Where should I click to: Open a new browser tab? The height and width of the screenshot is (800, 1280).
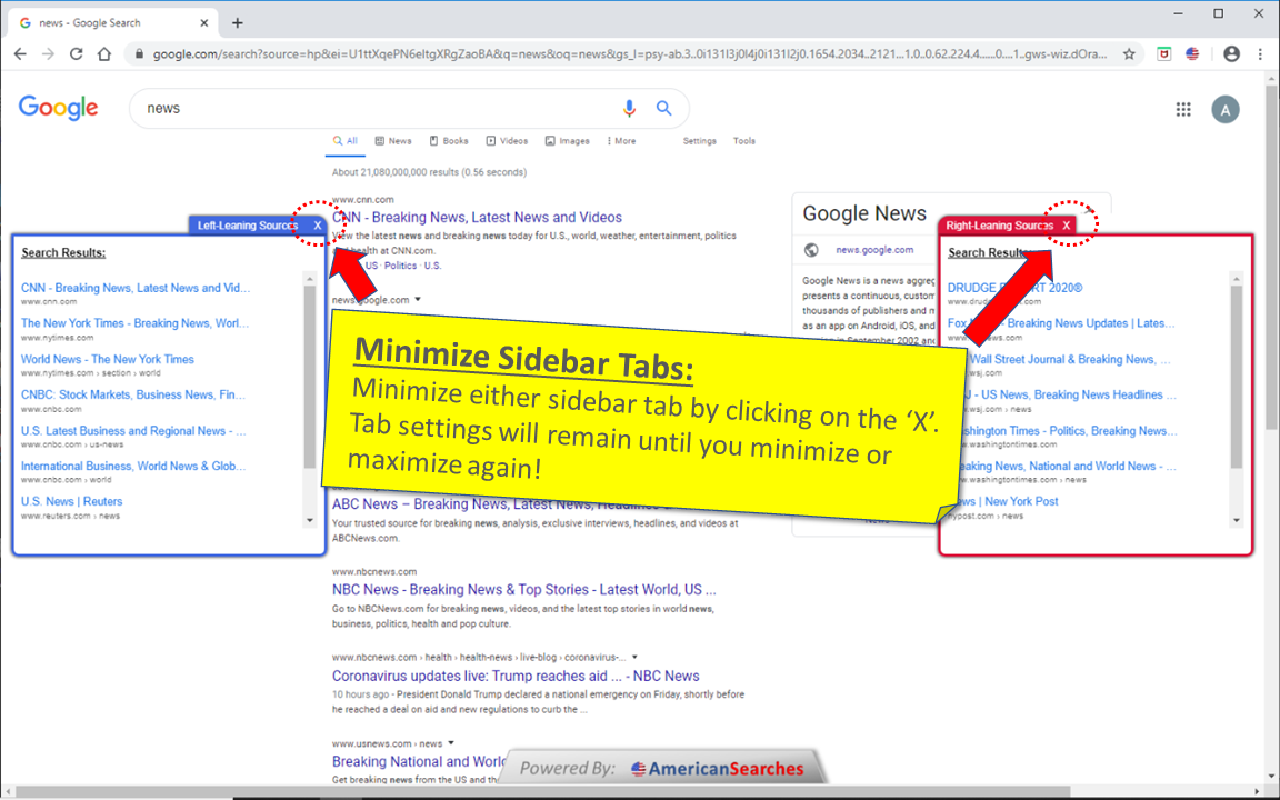[x=237, y=23]
